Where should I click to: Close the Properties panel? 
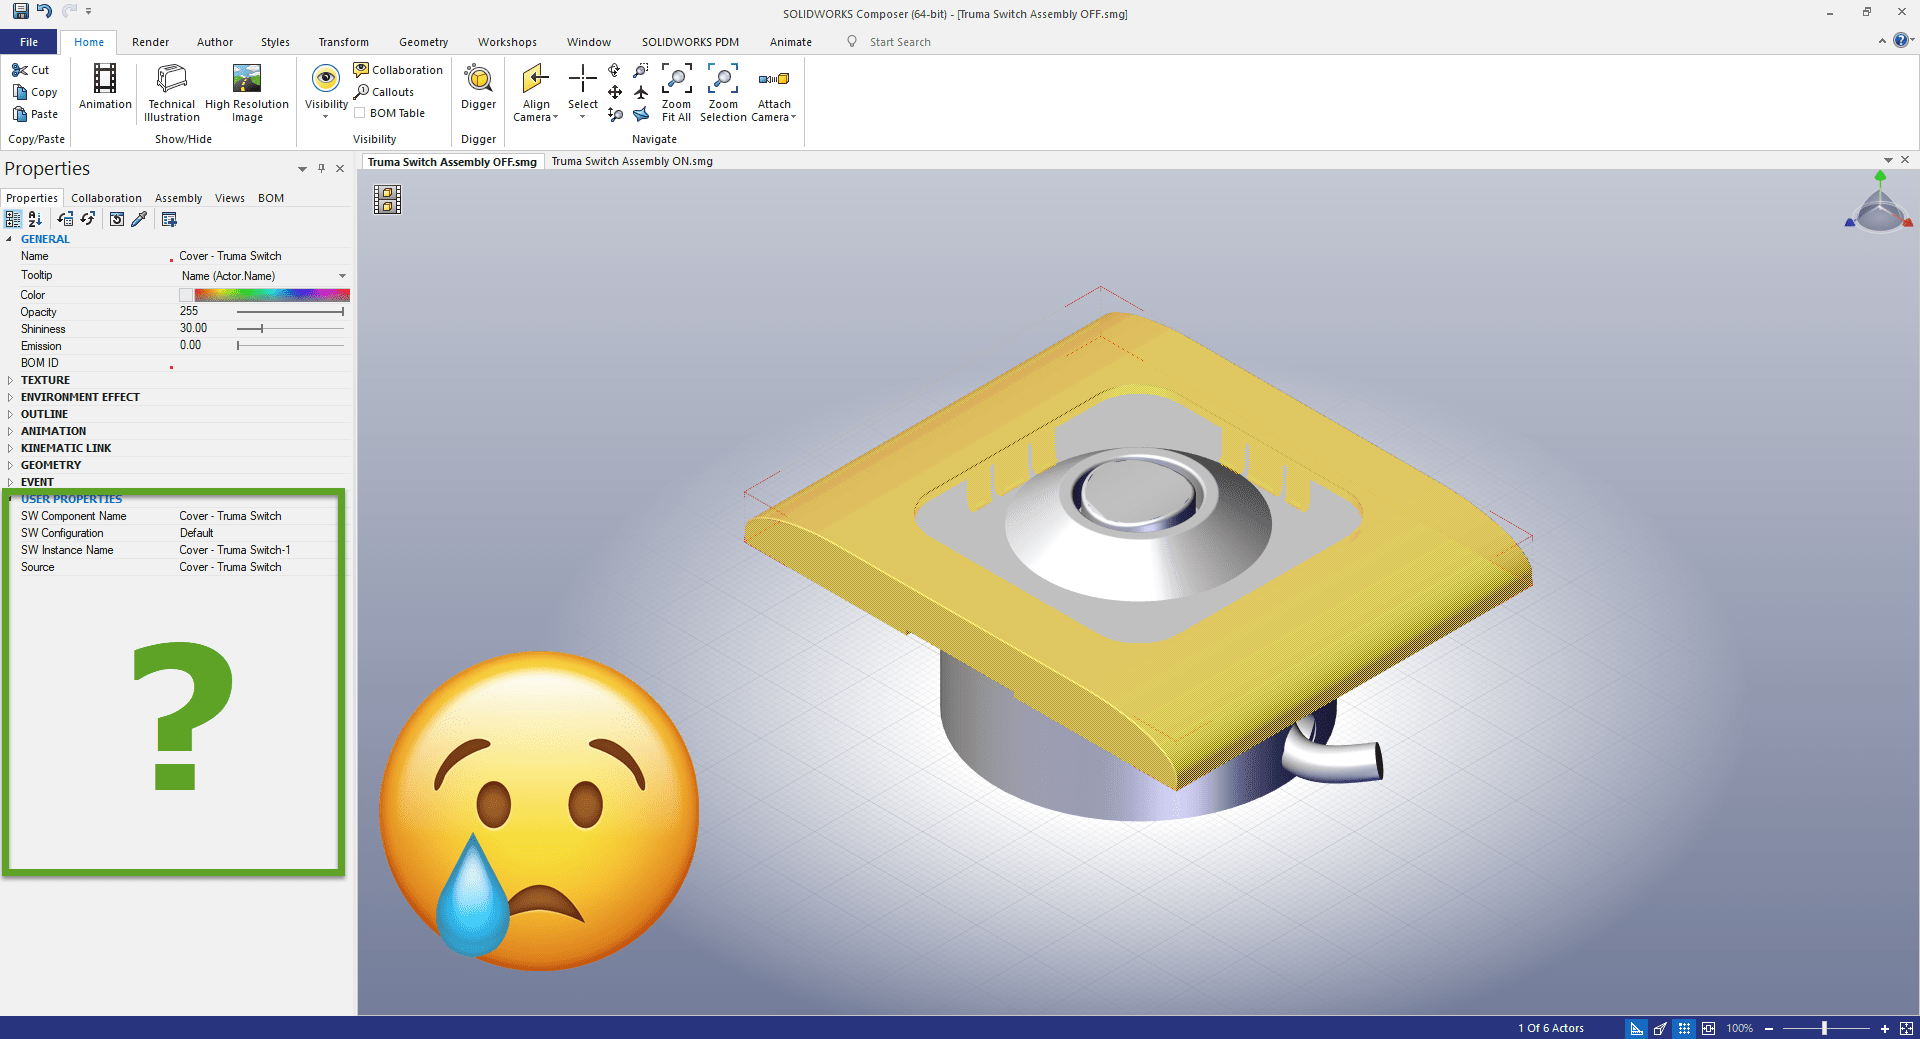(340, 168)
